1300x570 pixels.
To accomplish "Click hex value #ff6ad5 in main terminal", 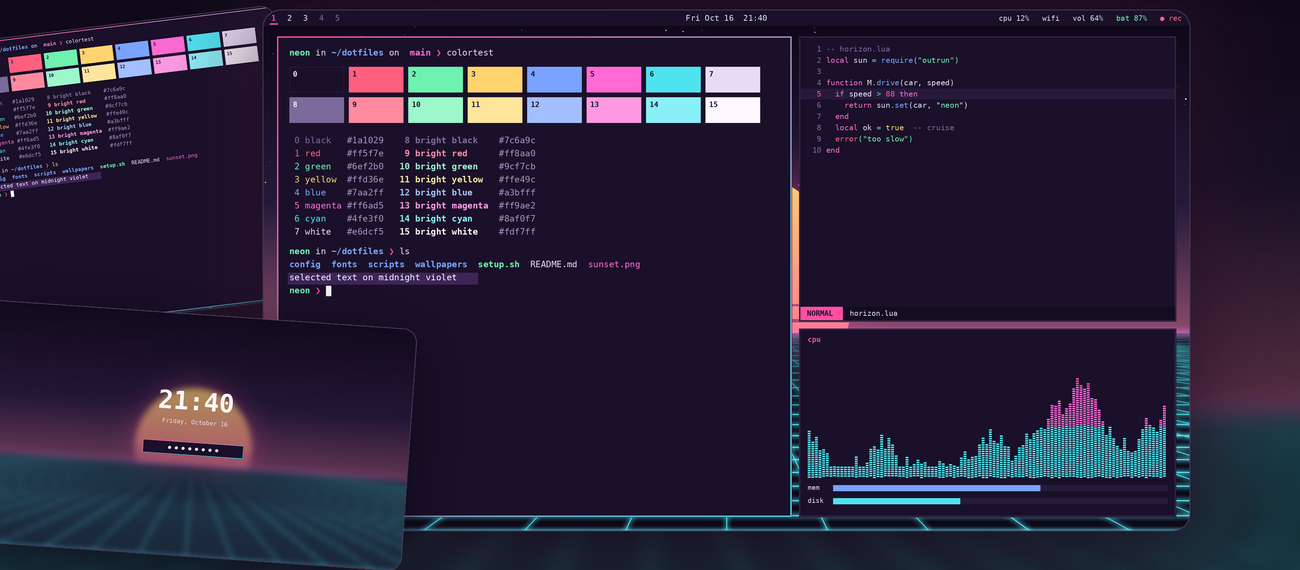I will coord(365,206).
